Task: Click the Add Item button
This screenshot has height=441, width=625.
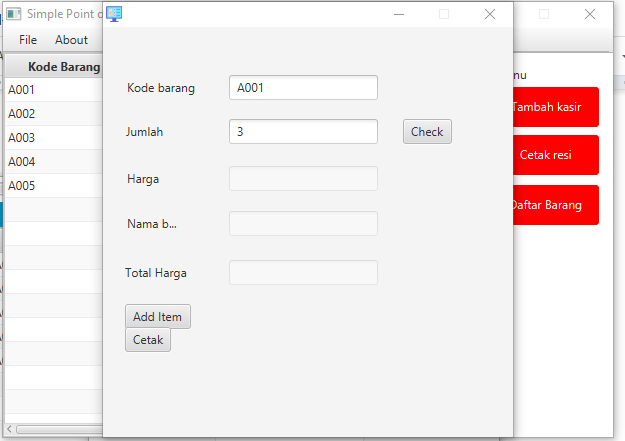Action: 157,317
